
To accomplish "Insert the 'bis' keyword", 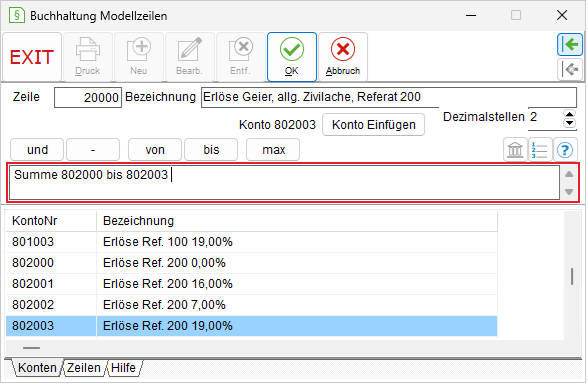I will (211, 150).
